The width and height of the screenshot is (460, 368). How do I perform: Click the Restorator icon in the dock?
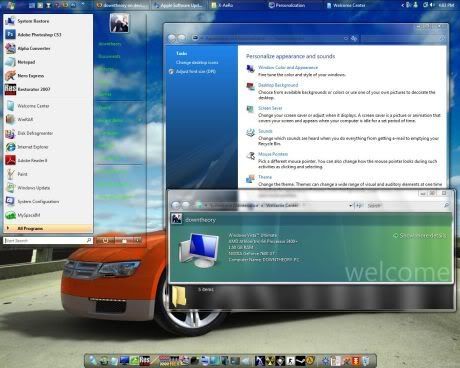point(145,361)
